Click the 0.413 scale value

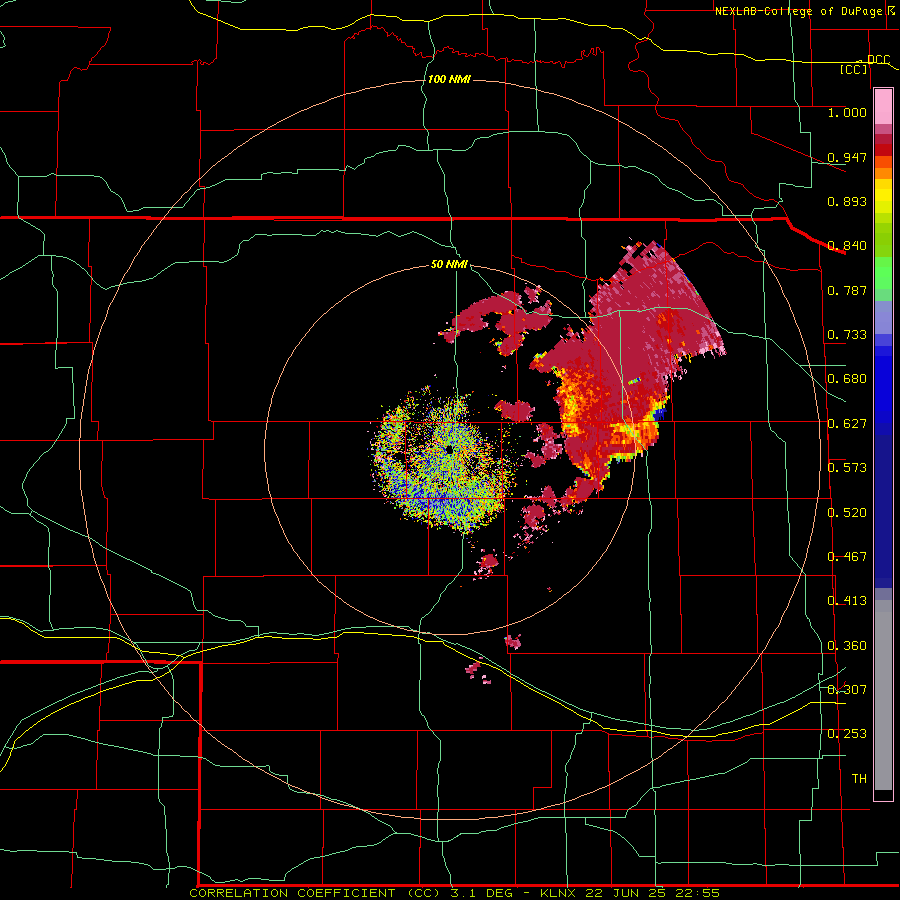click(847, 601)
